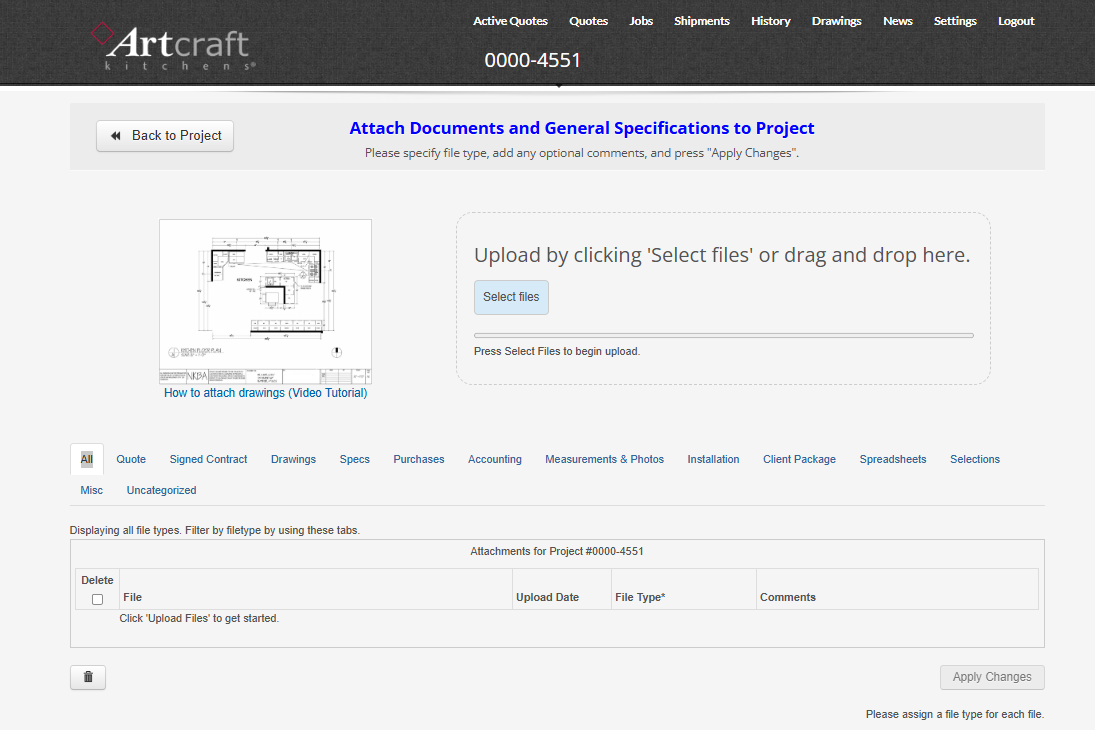Open Active Quotes in top navigation
Viewport: 1095px width, 730px height.
pos(510,21)
